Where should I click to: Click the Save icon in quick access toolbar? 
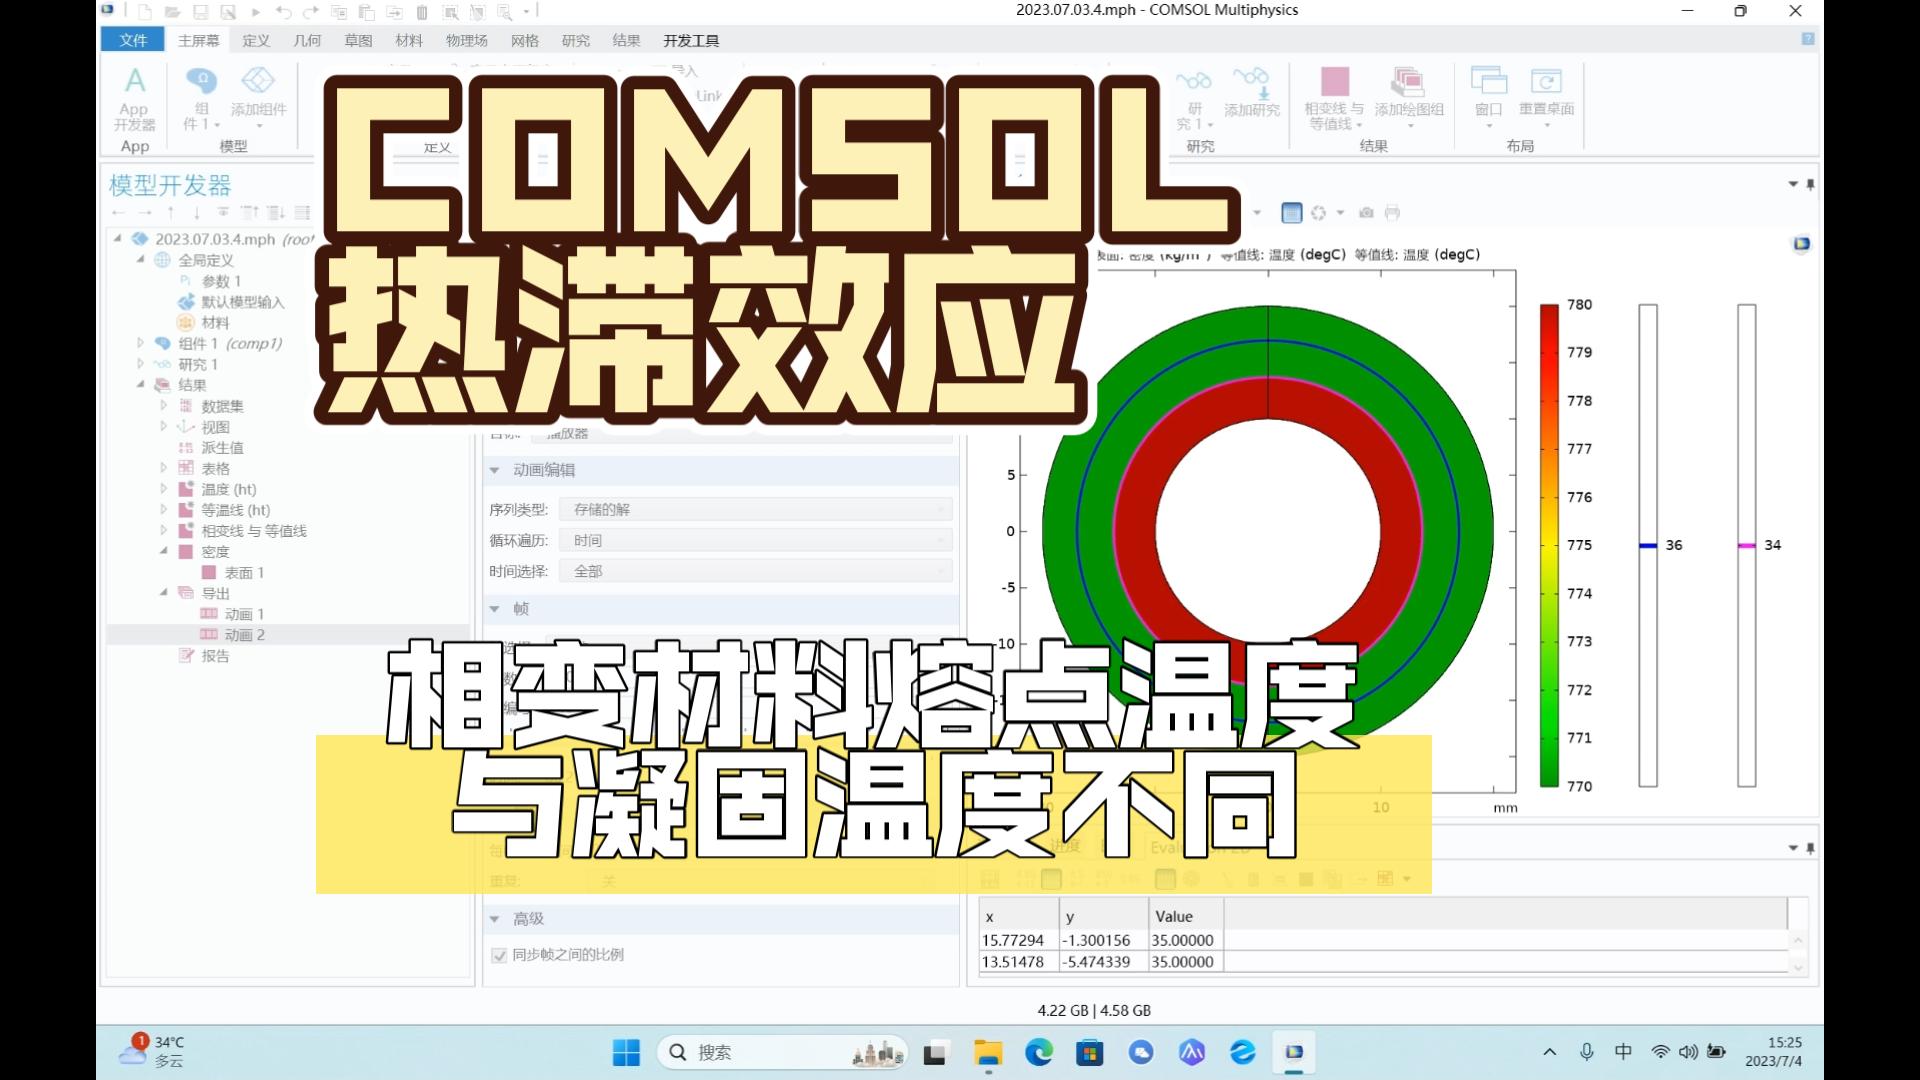(201, 12)
